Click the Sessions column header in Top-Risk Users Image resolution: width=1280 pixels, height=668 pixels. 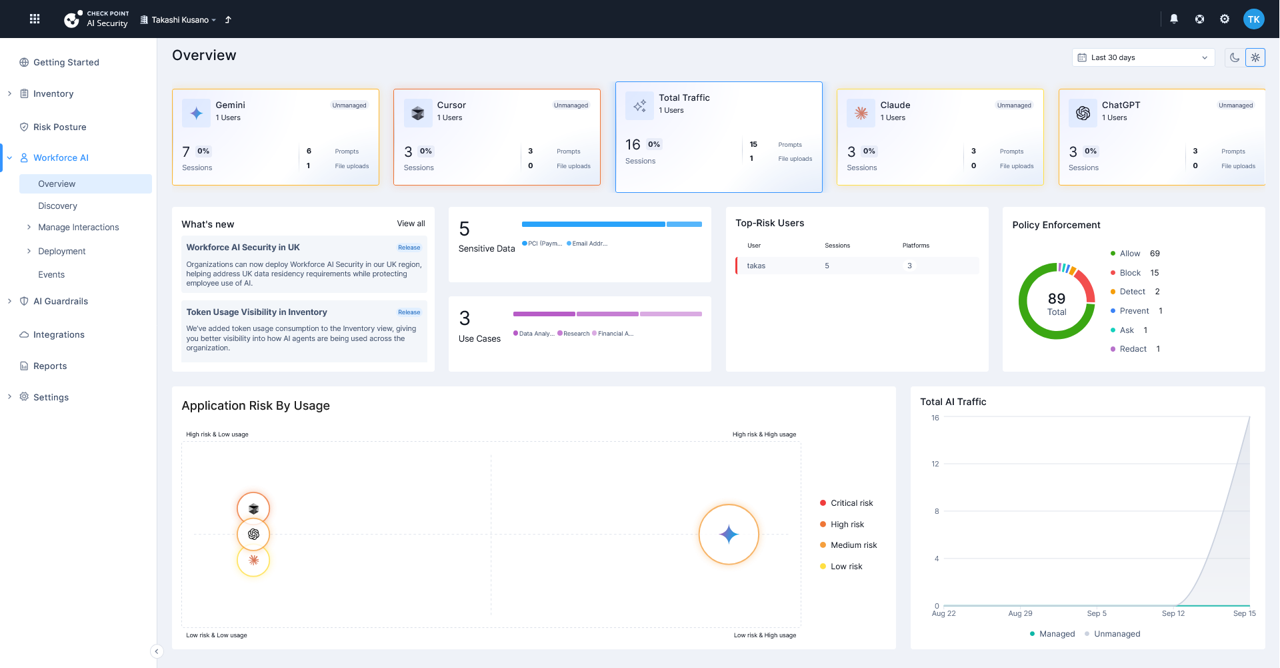coord(837,245)
